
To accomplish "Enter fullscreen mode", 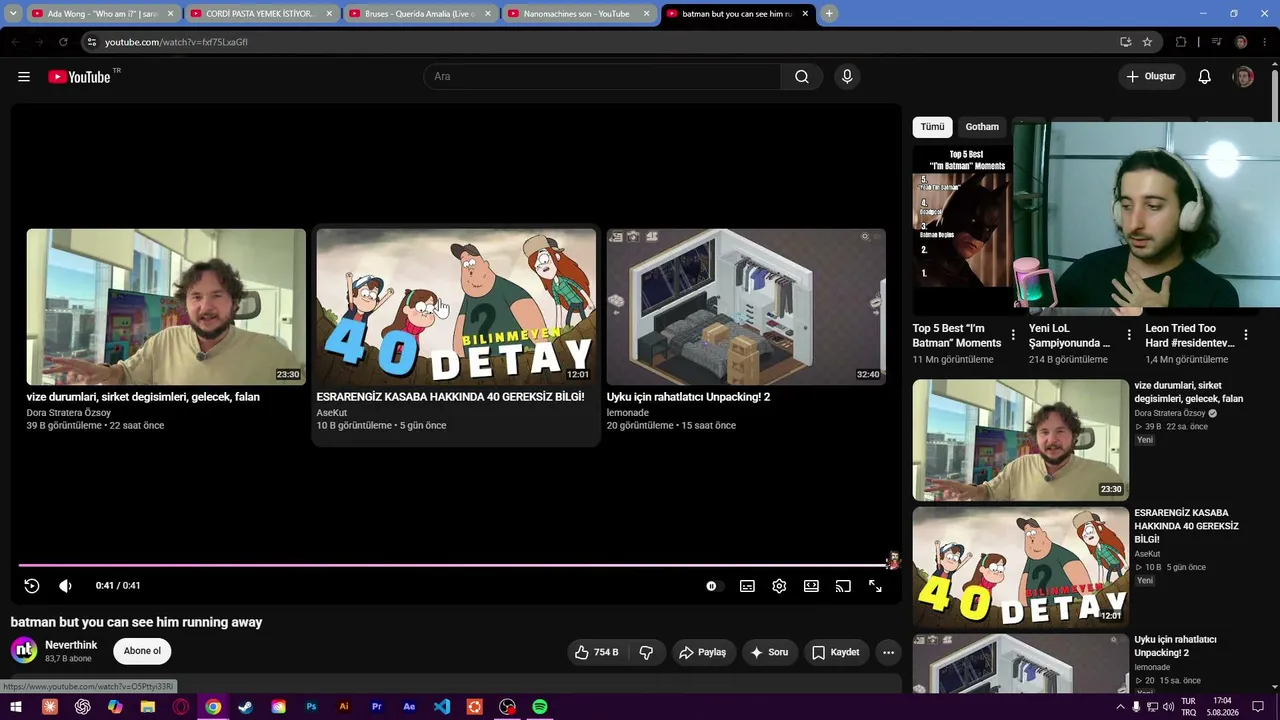I will tap(875, 586).
